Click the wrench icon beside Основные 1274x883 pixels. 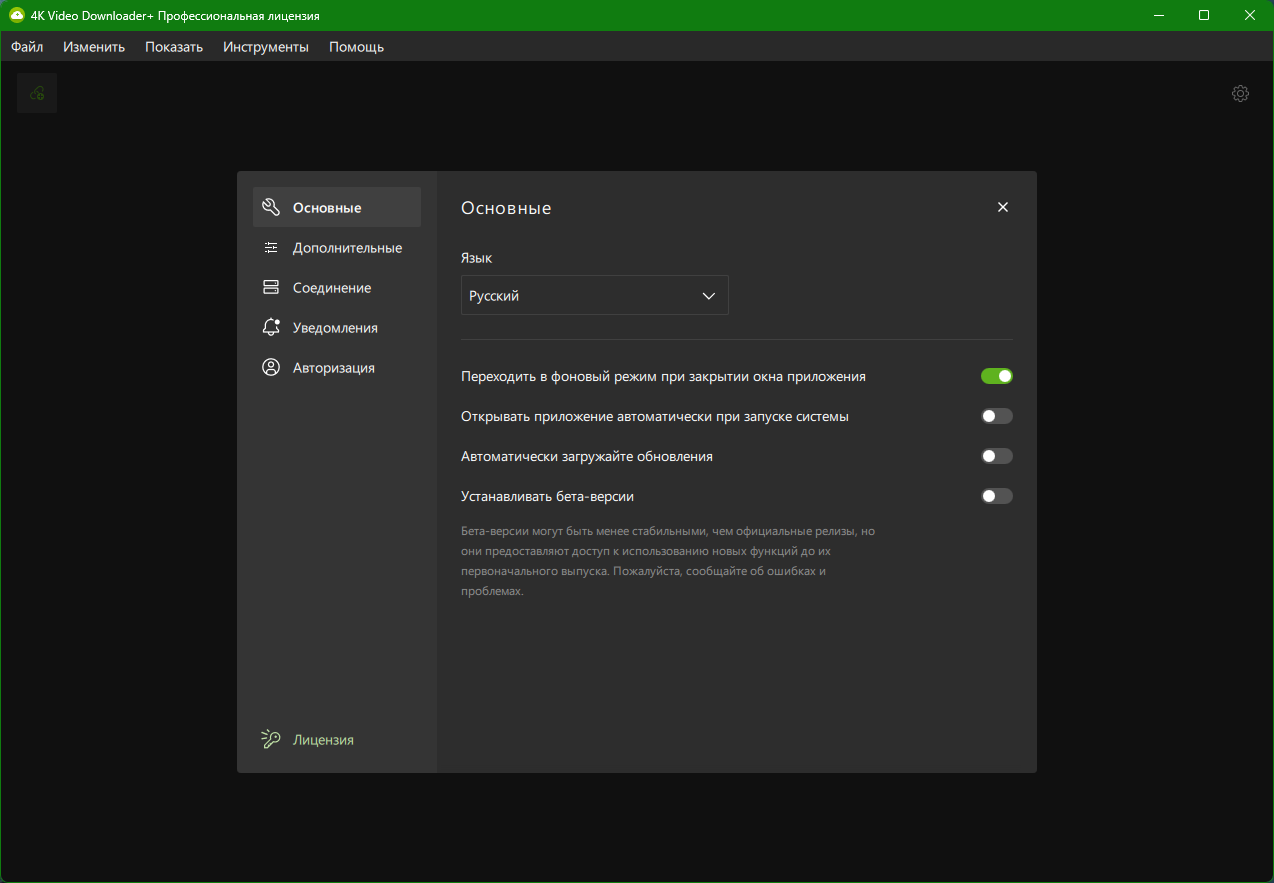(x=270, y=207)
